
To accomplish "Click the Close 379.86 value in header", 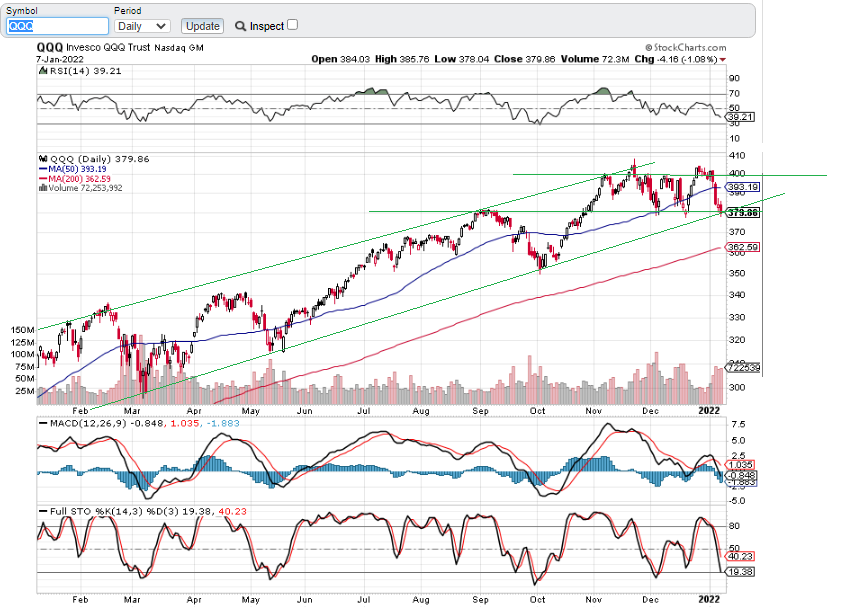I will [x=525, y=59].
